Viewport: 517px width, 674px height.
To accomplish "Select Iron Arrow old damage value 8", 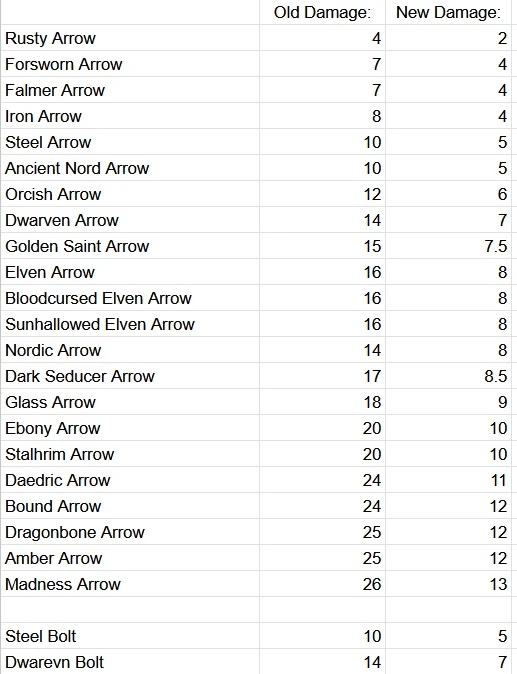I will (322, 116).
